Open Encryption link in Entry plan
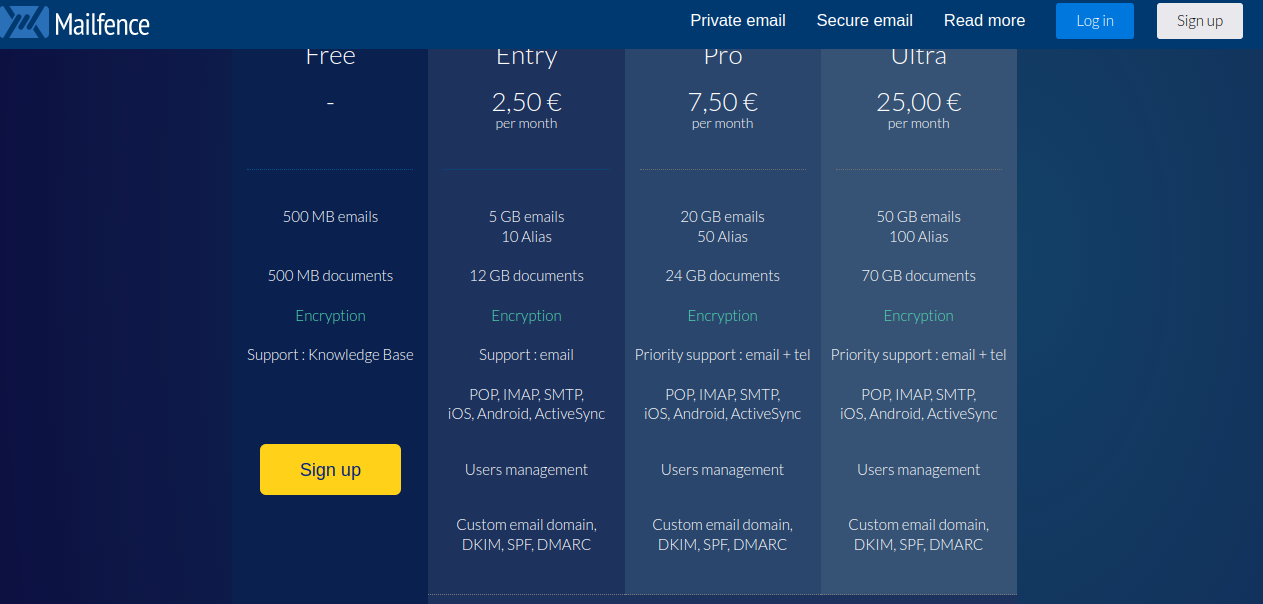The image size is (1263, 604). tap(526, 316)
